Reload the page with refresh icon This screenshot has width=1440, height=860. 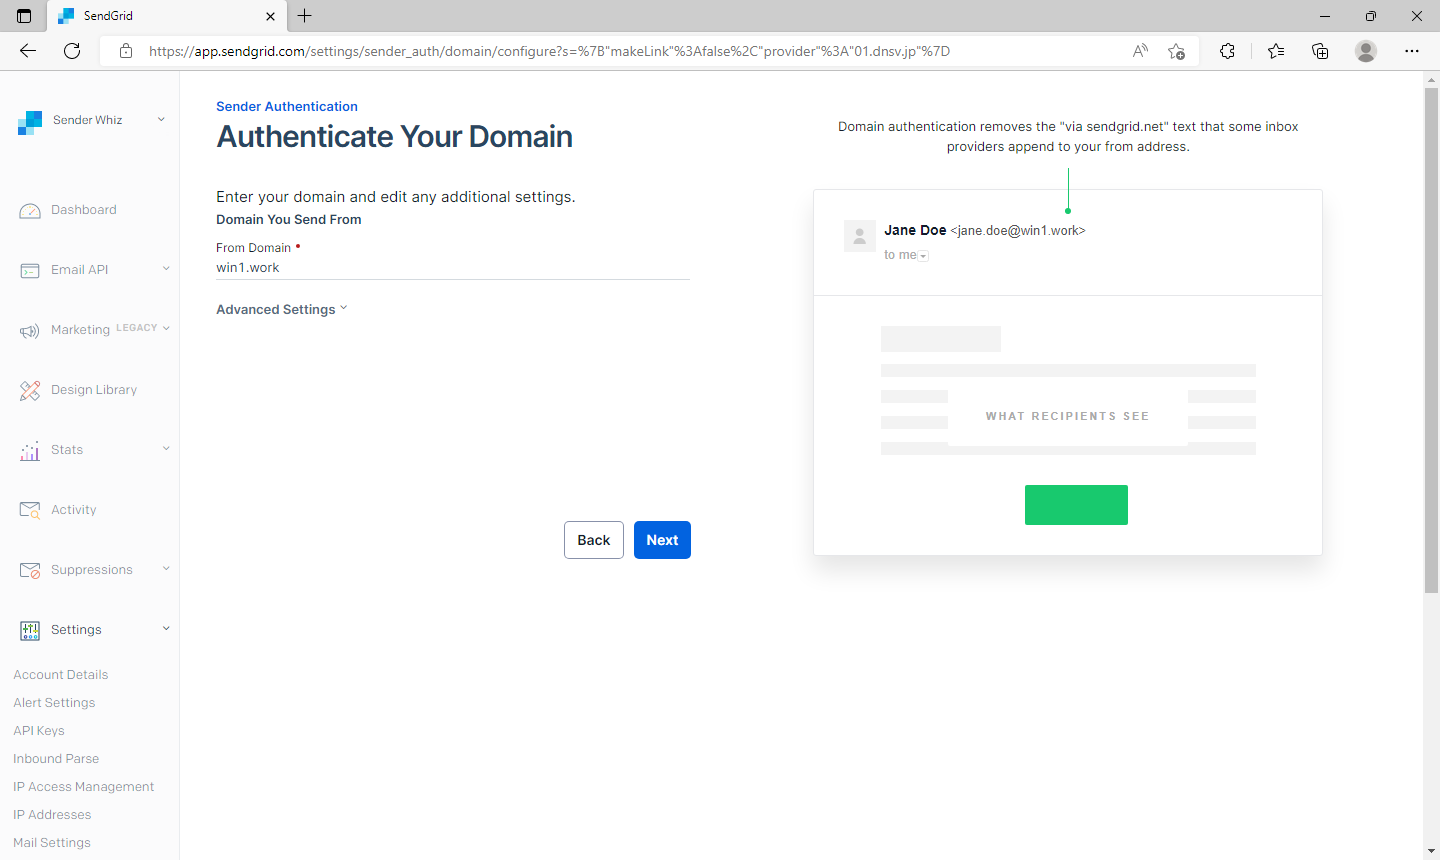(x=72, y=51)
